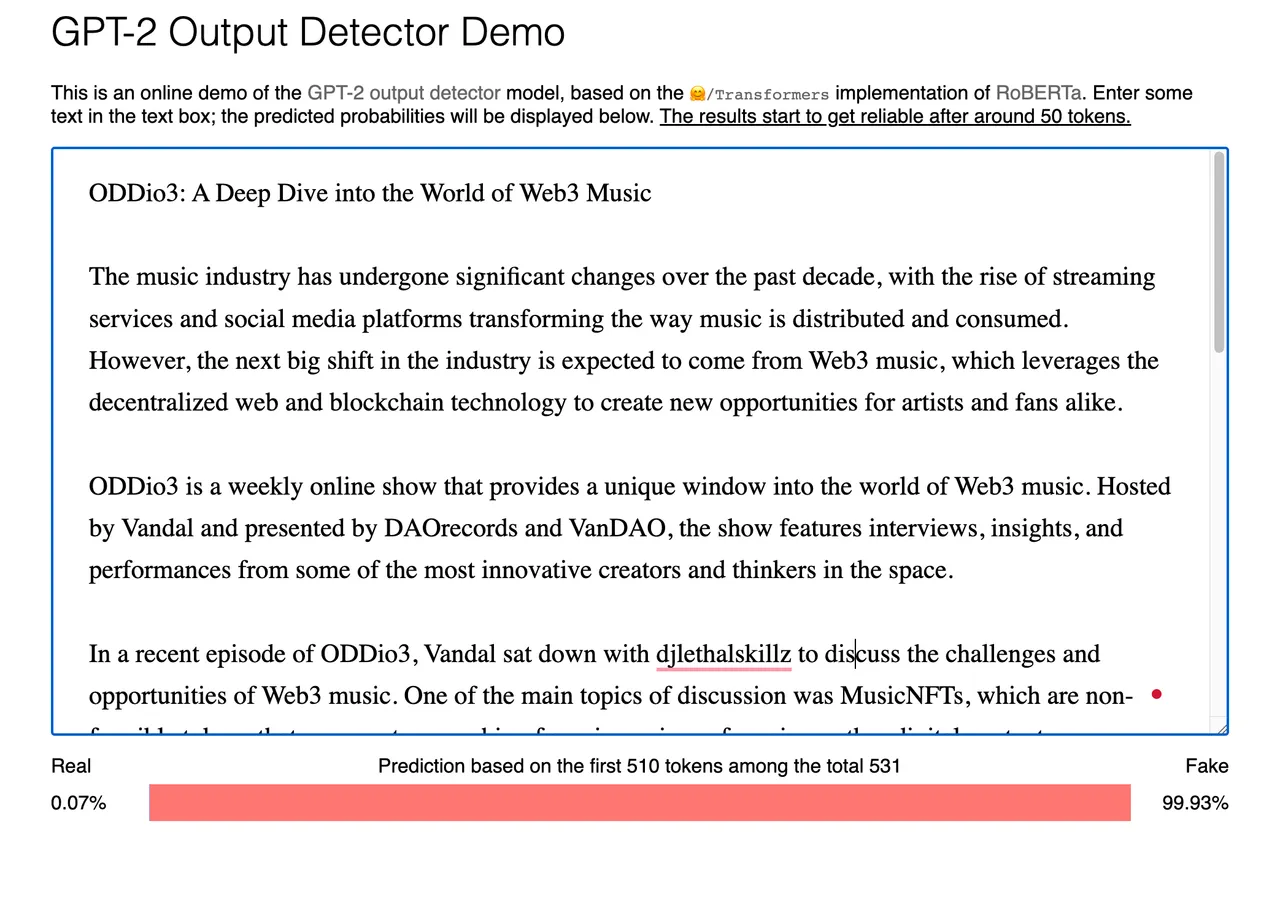Click the red dot indicator in textarea
Image resolution: width=1280 pixels, height=907 pixels.
tap(1157, 694)
